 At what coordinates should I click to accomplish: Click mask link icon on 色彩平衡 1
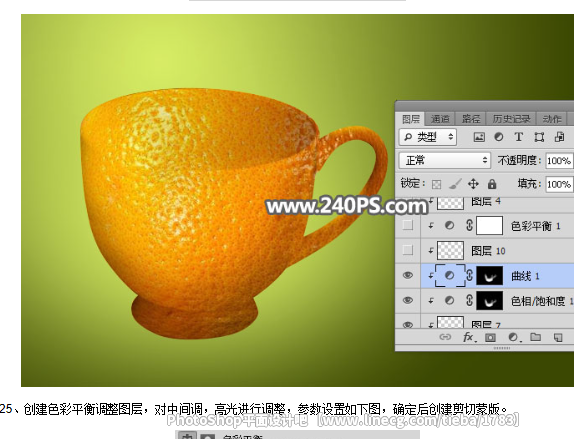[469, 225]
